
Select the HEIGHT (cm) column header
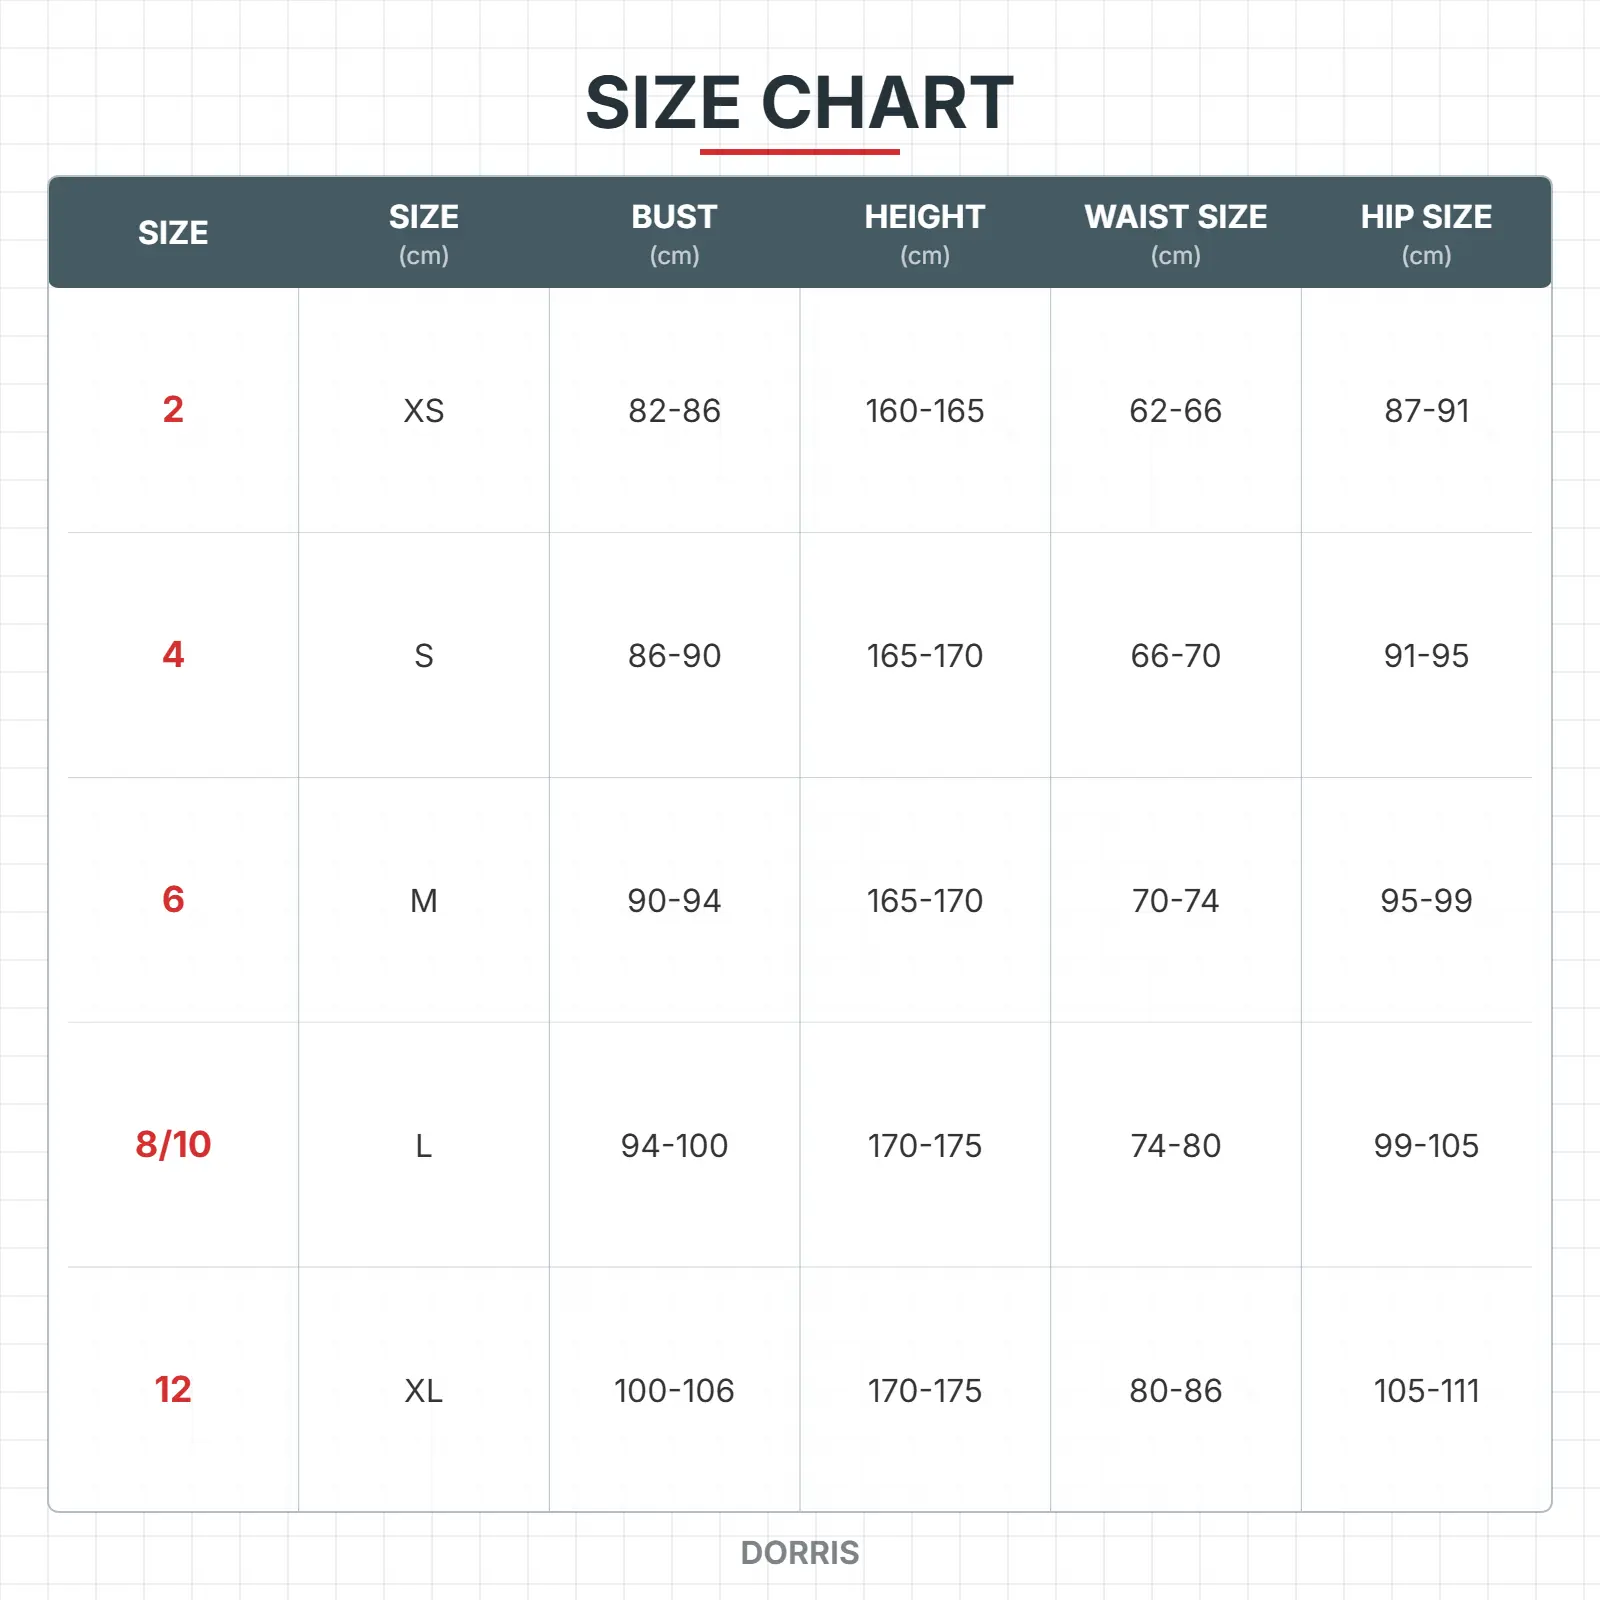click(924, 233)
